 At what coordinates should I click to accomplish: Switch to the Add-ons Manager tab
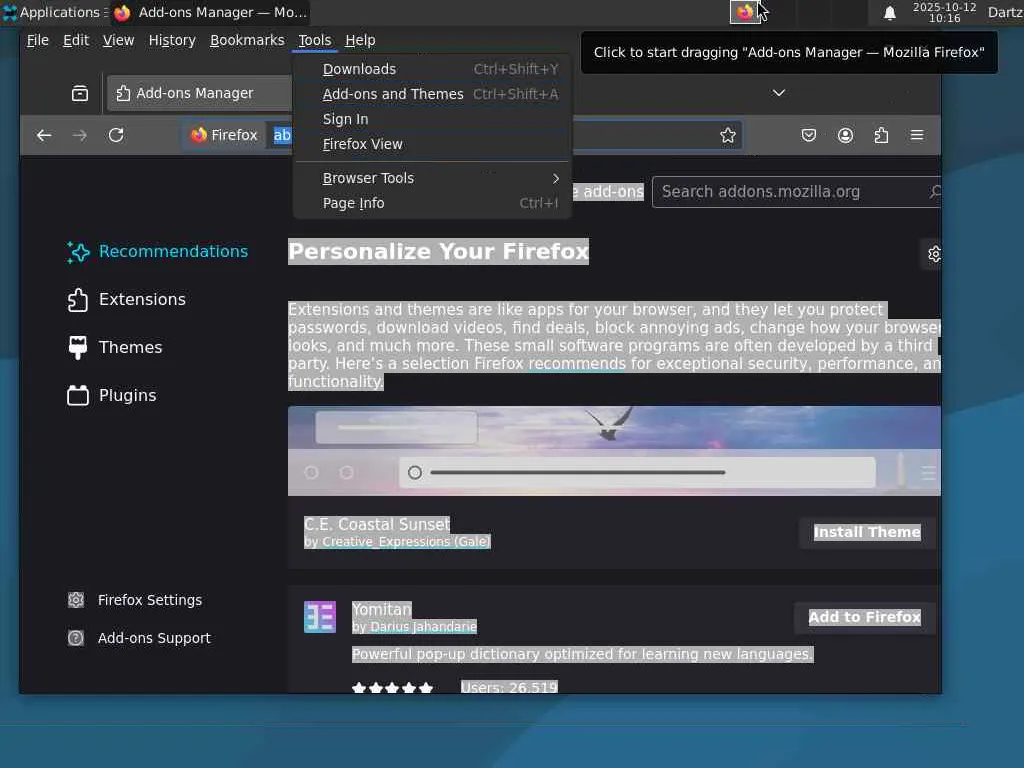(x=199, y=93)
